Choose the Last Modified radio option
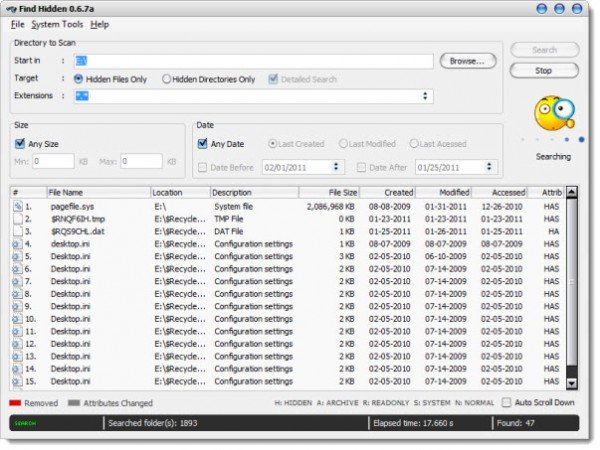This screenshot has width=600, height=450. coord(343,144)
